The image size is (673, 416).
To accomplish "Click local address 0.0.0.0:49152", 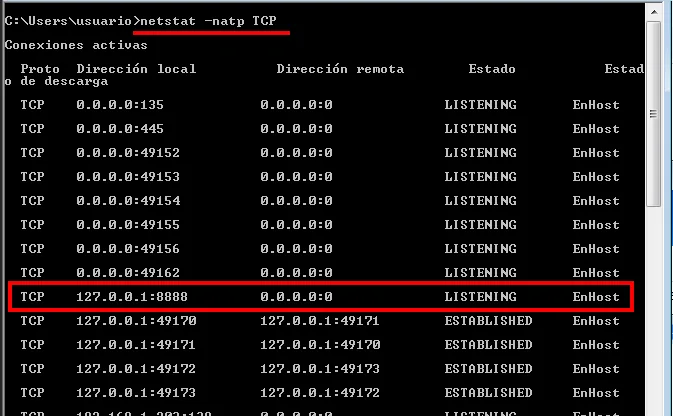I will 128,153.
